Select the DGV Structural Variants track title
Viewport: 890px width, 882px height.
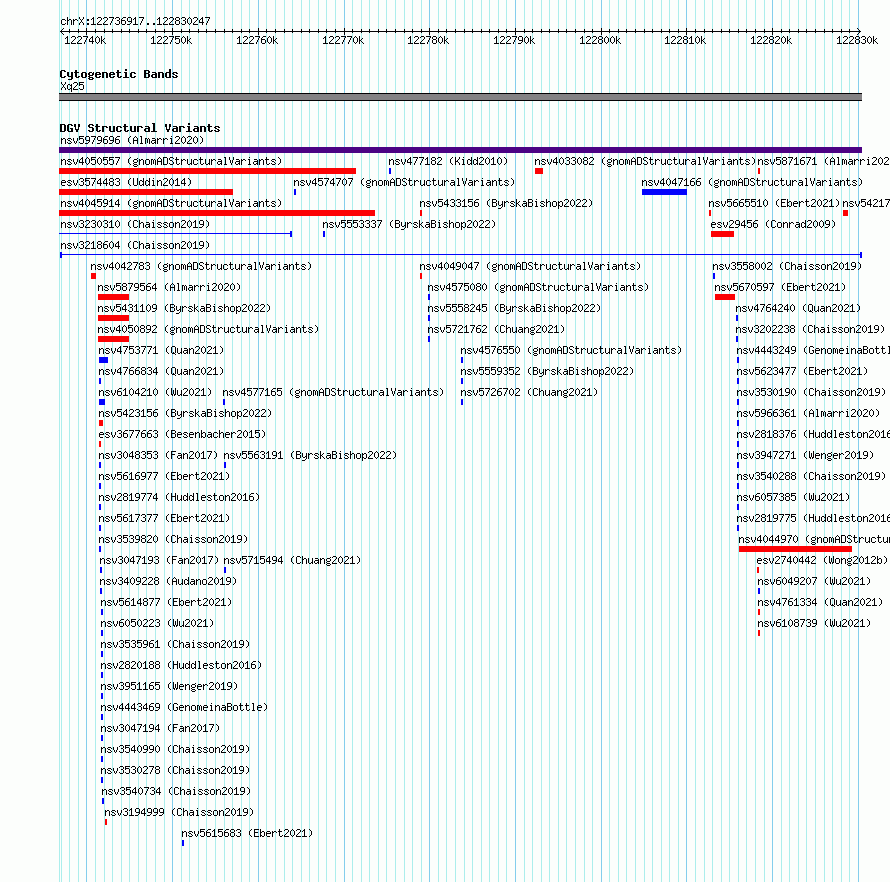click(140, 128)
